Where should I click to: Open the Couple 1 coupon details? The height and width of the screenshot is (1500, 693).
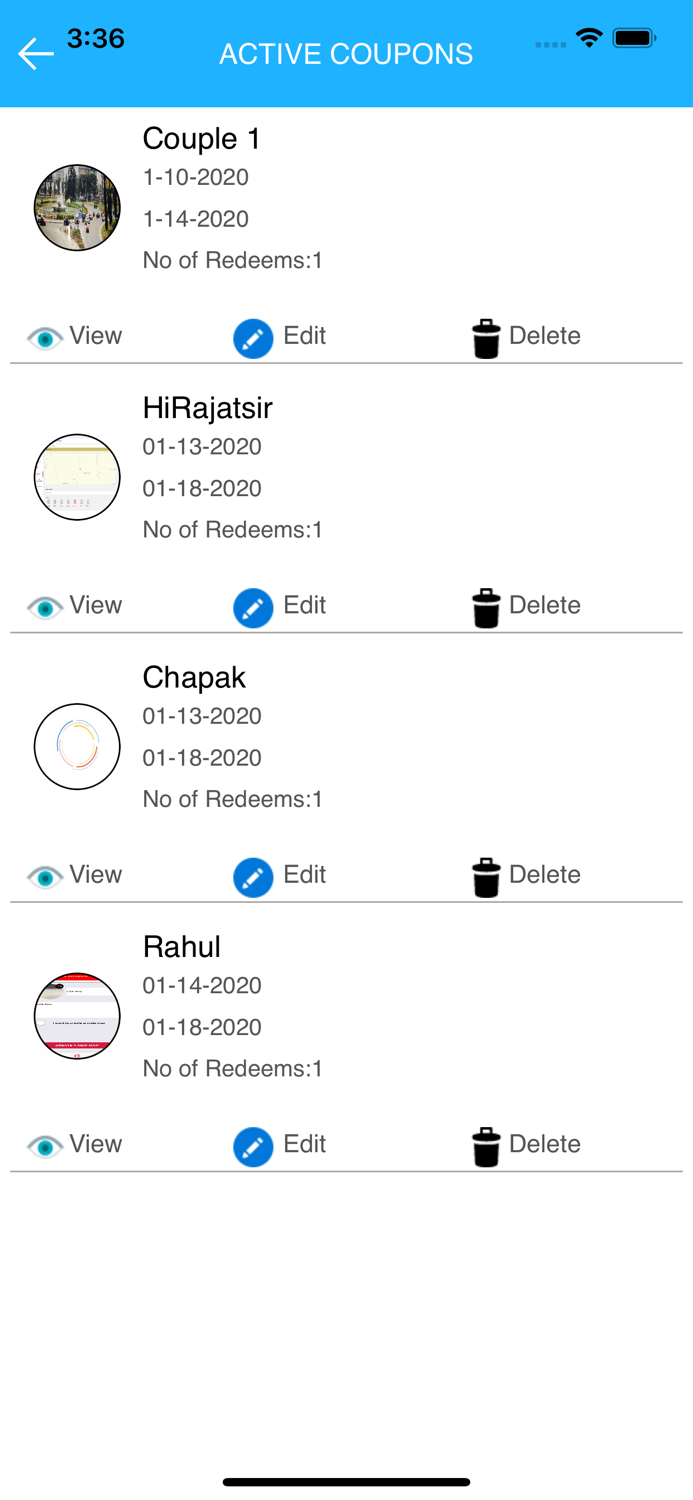coord(201,139)
